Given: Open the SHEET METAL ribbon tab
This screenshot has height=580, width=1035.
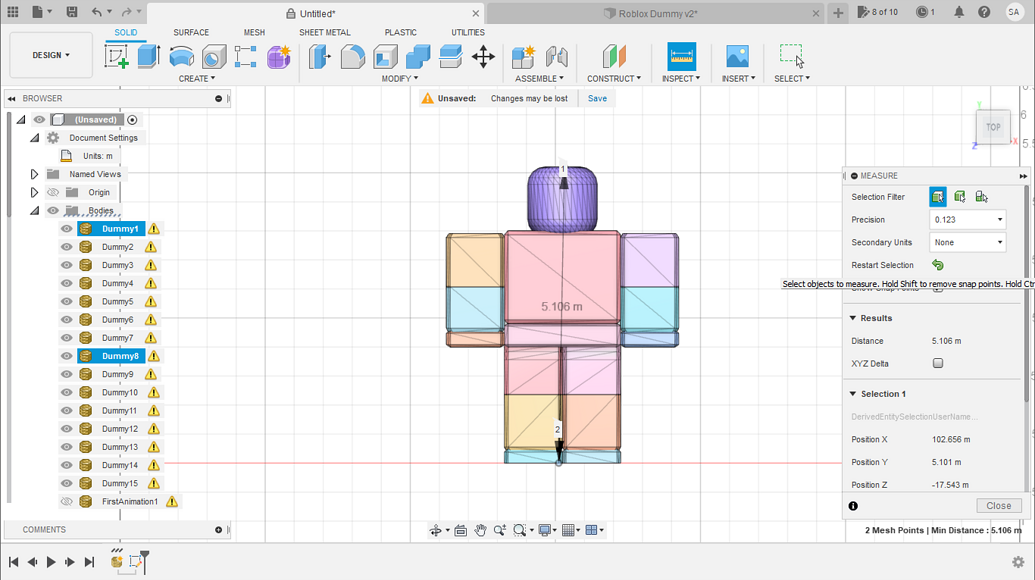Looking at the screenshot, I should pos(324,32).
